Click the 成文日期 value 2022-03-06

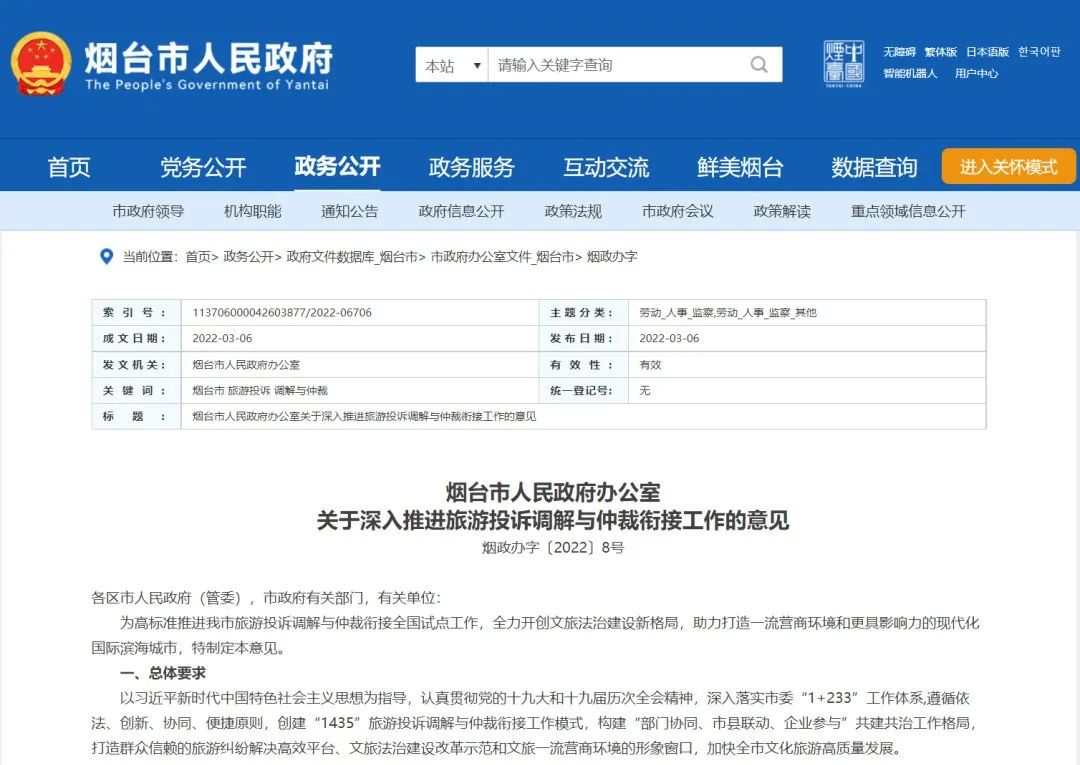pos(222,338)
